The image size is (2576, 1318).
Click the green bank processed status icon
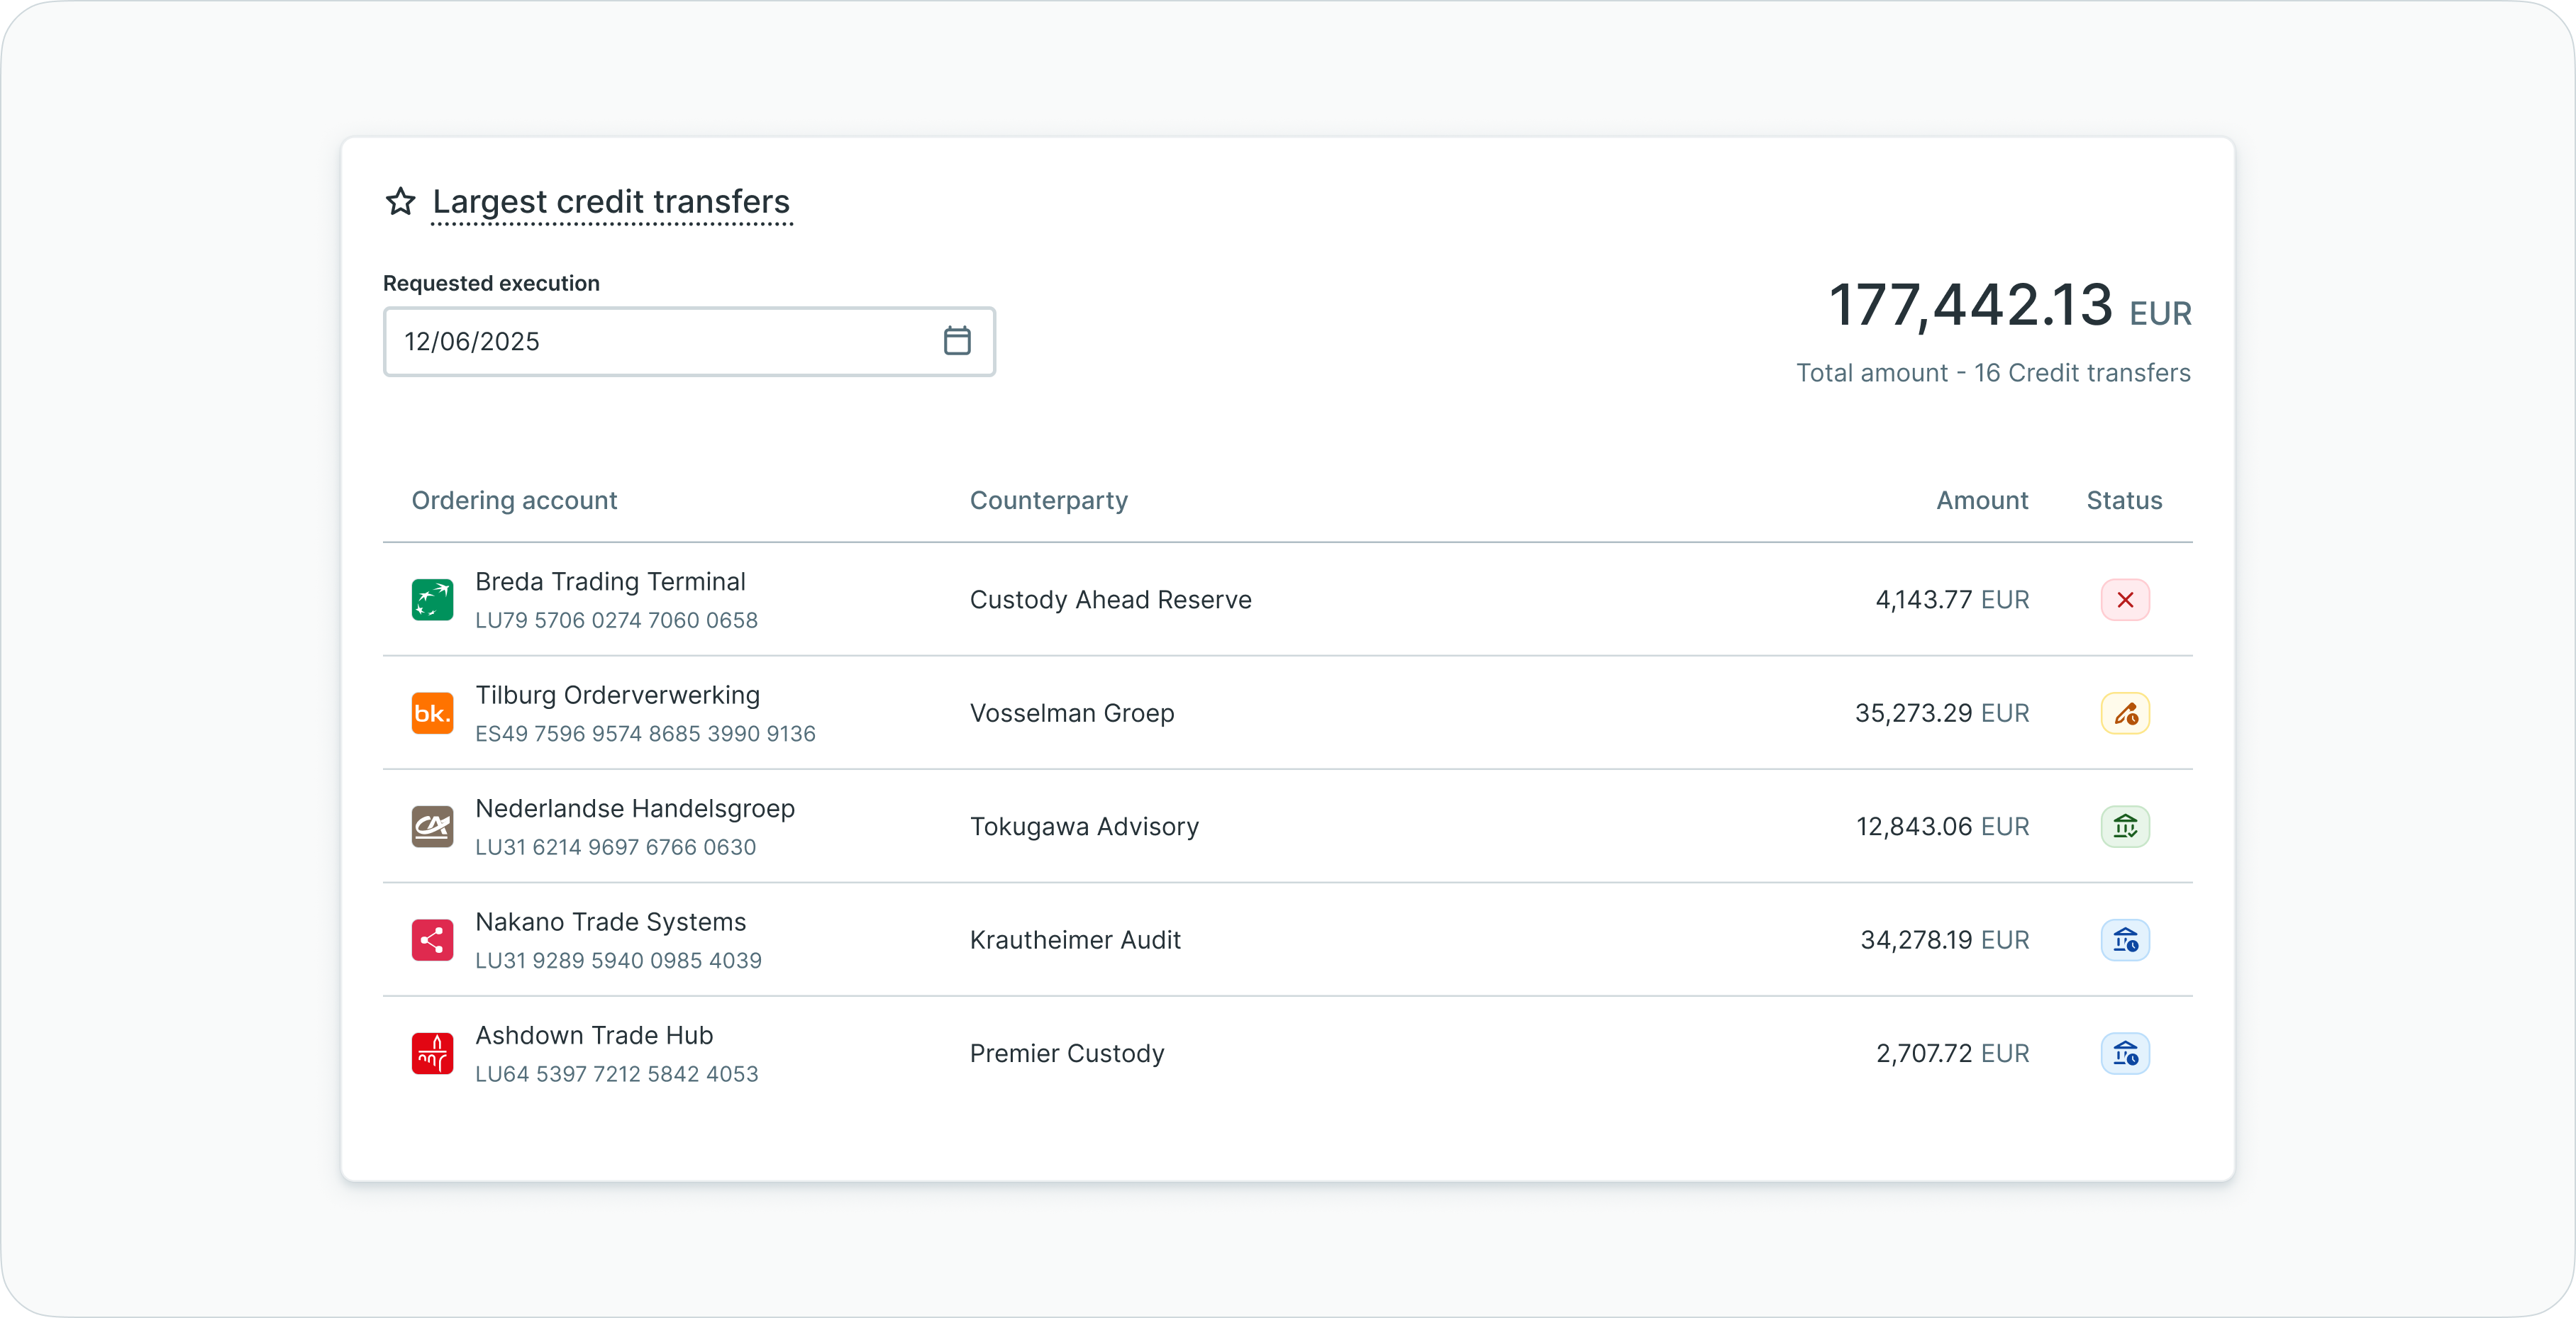click(x=2125, y=827)
